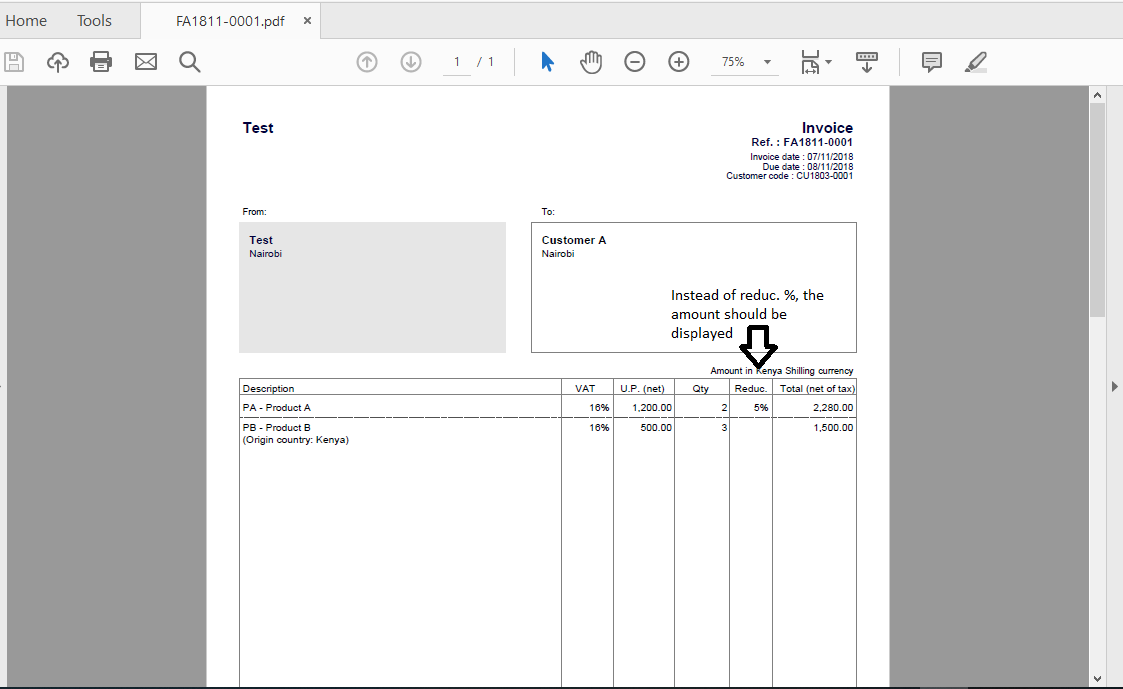
Task: Click the 'Qty' column header
Action: [x=700, y=389]
